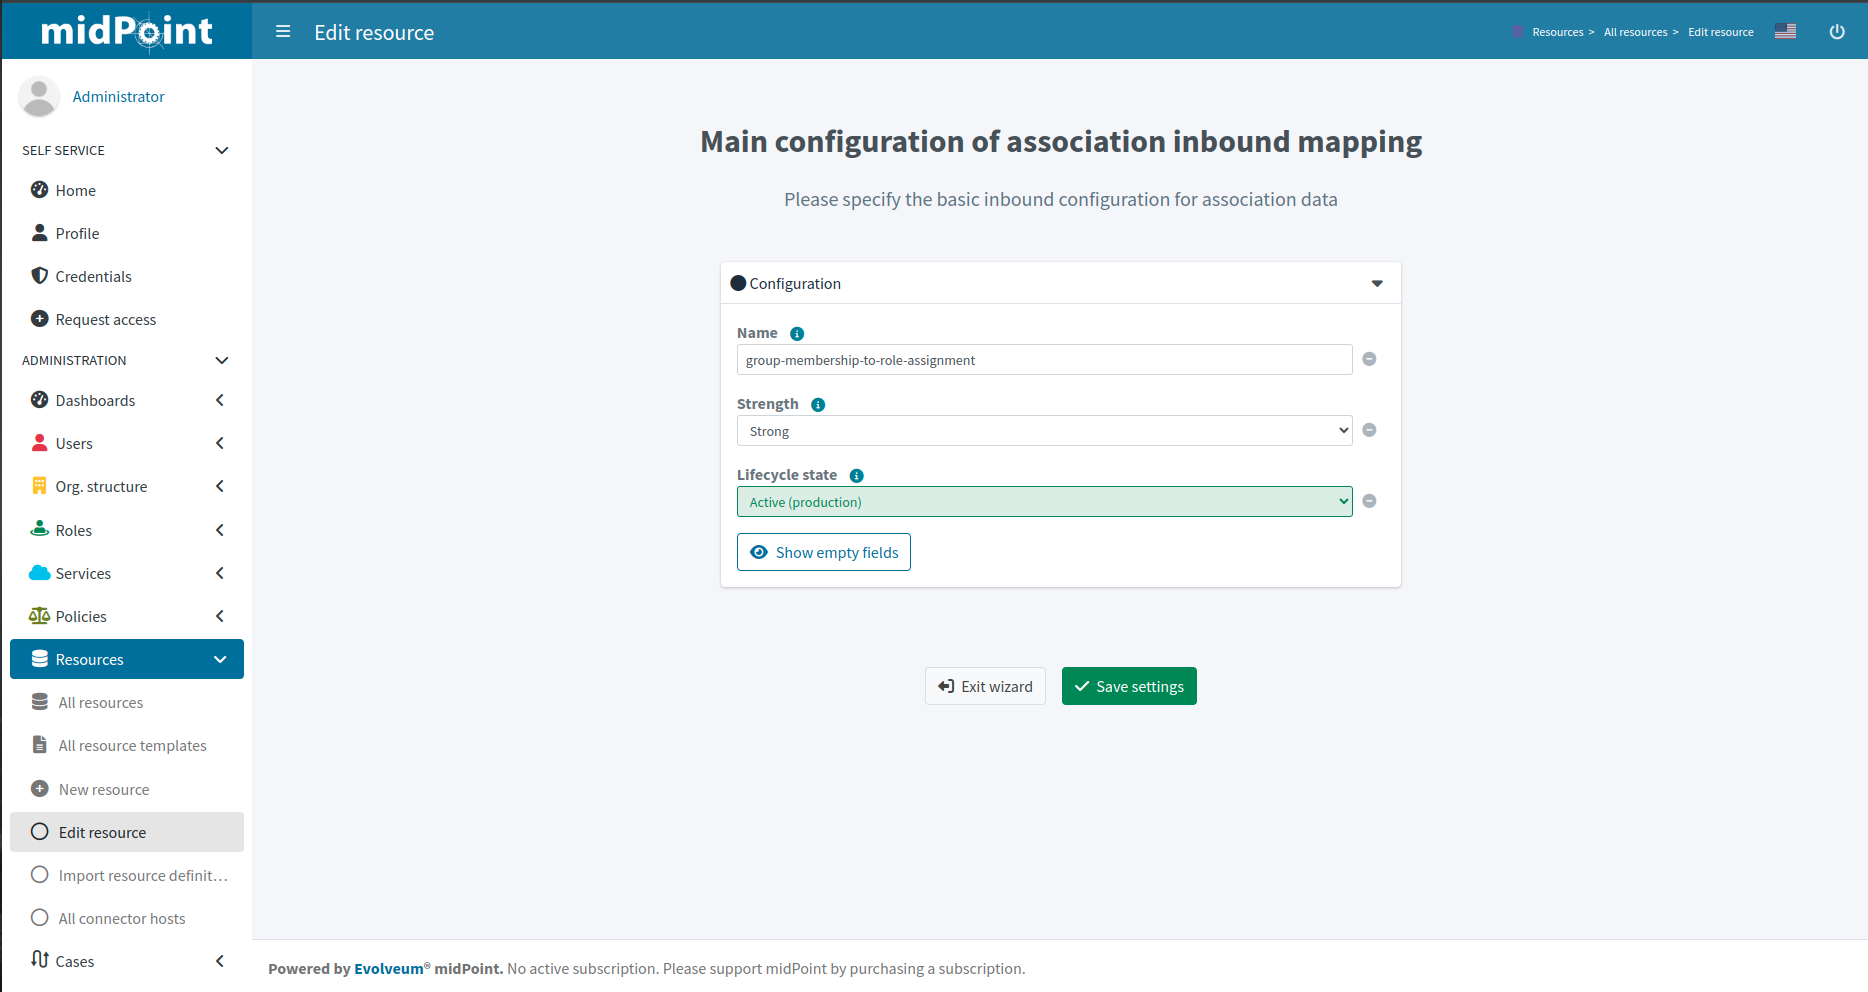Screen dimensions: 1868x992
Task: Open All resources in sidebar
Action: point(101,703)
